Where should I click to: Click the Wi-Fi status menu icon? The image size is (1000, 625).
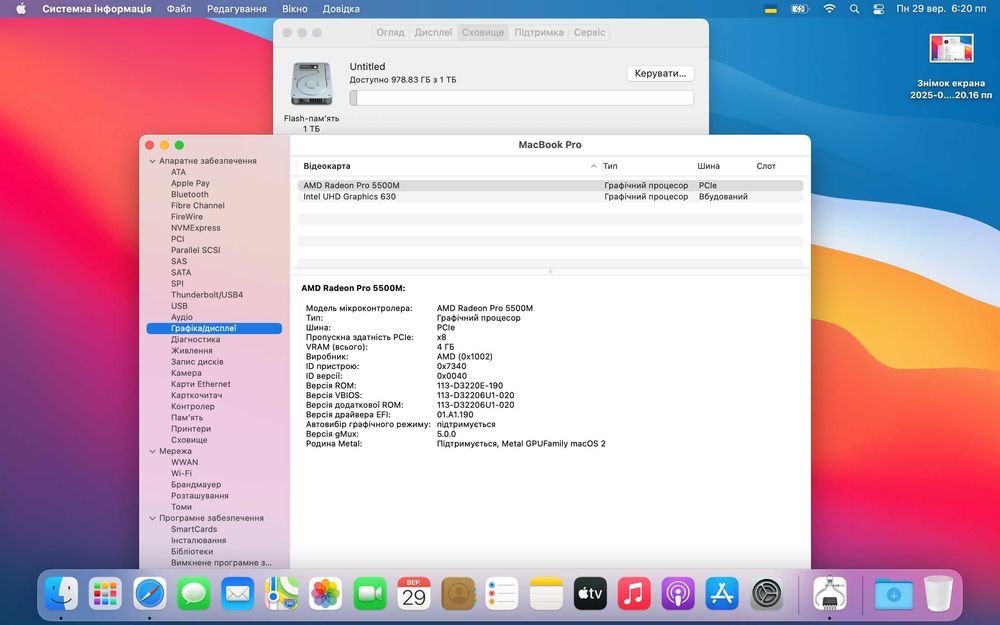(829, 8)
